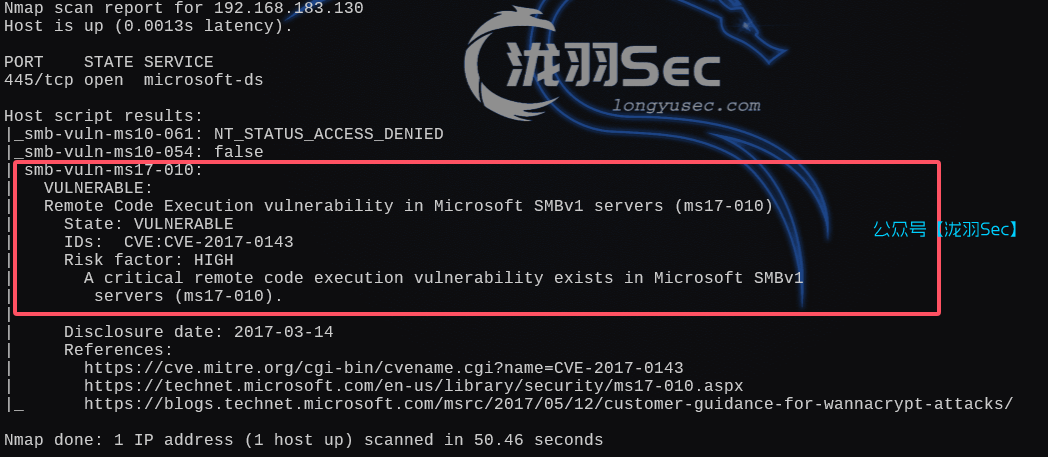Viewport: 1048px width, 457px height.
Task: Click the cyan 公众号【泷羽Sec】 label
Action: point(946,229)
